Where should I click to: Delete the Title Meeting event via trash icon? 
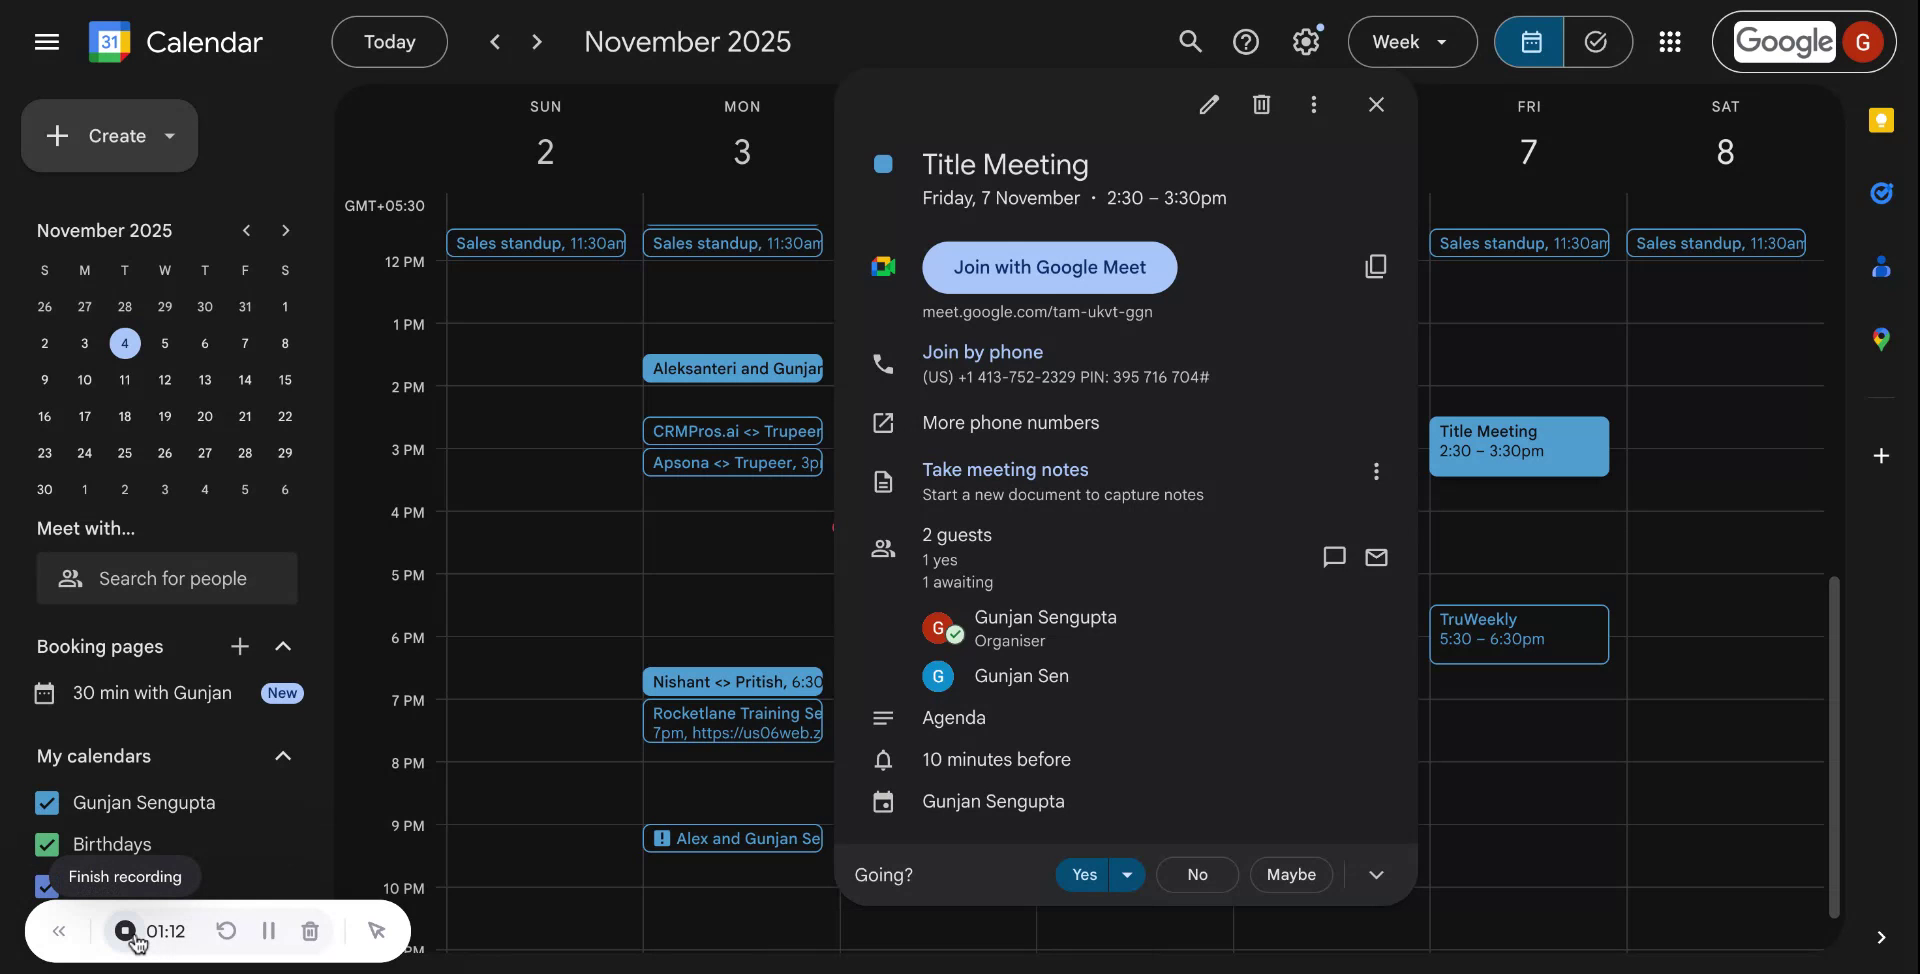pos(1261,104)
